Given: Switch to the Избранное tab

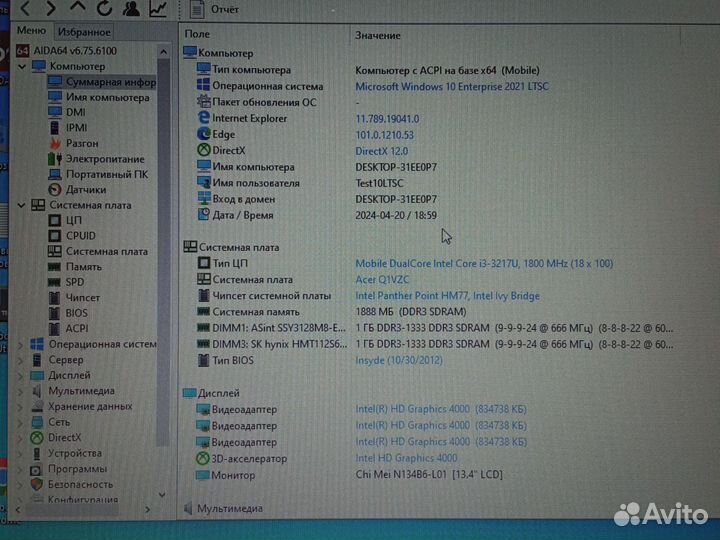Looking at the screenshot, I should coord(84,32).
